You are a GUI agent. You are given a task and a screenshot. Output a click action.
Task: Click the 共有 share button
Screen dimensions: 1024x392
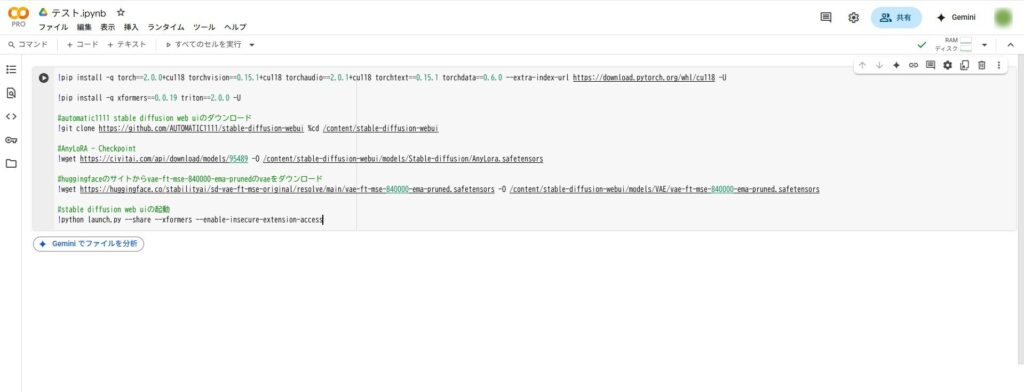pos(896,18)
